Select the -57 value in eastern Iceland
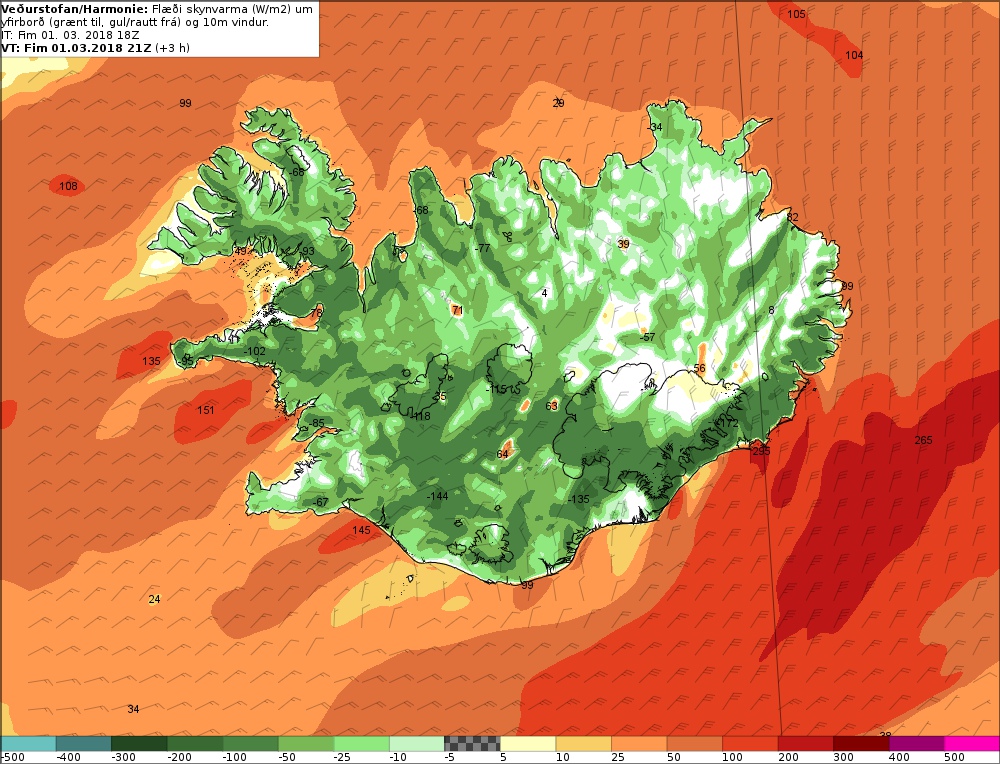 point(647,337)
